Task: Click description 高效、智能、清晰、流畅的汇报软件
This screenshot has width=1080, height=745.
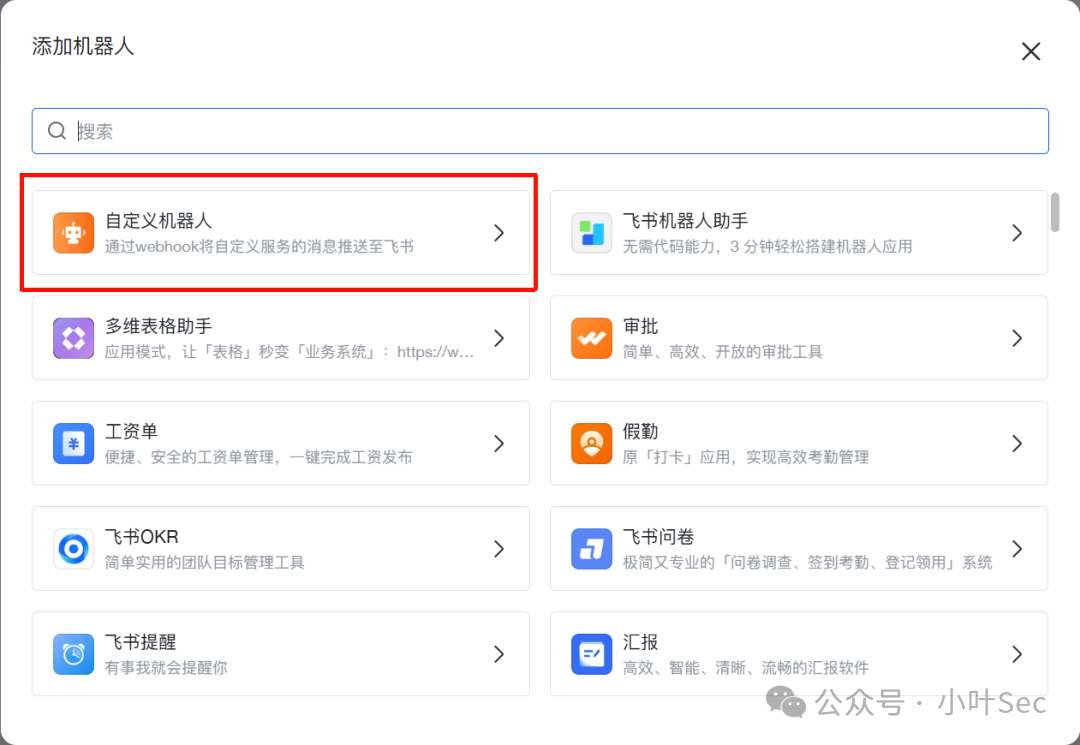Action: [746, 668]
